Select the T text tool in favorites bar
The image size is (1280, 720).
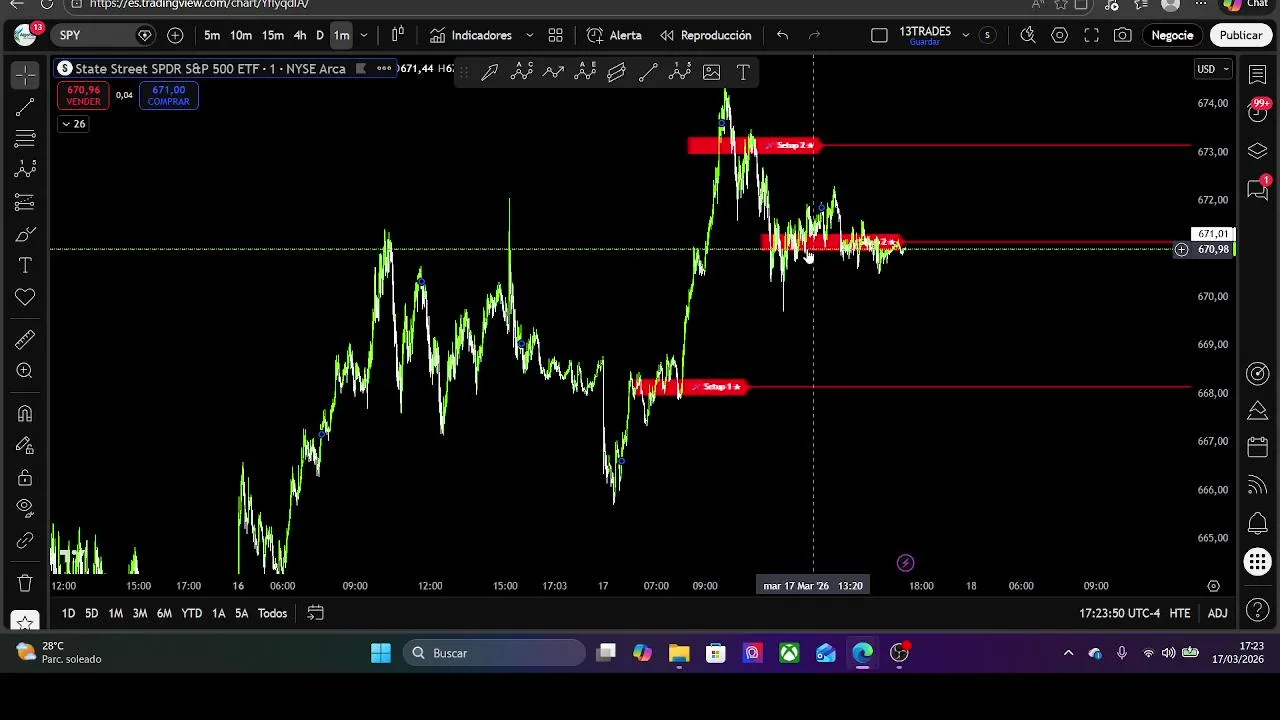(743, 72)
